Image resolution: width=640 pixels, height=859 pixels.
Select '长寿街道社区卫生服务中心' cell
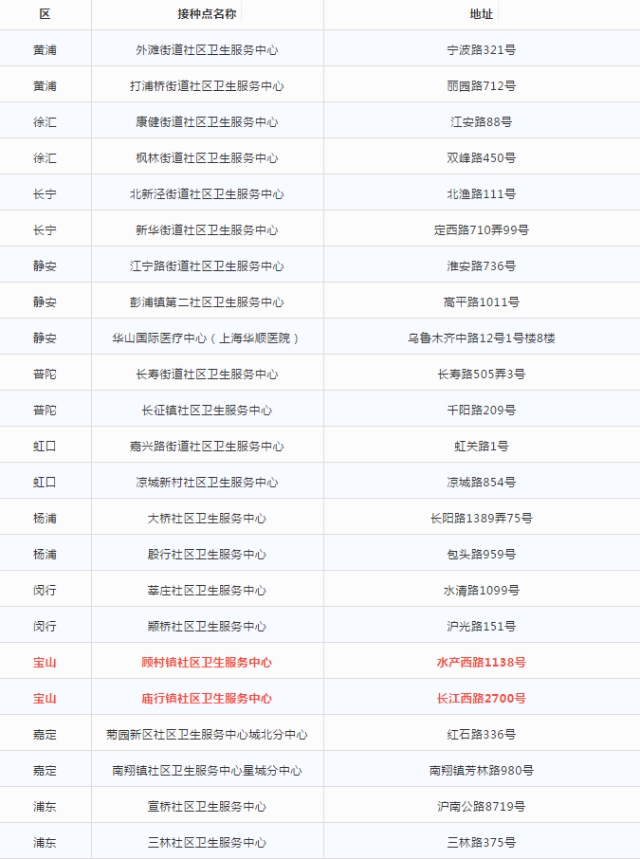point(207,374)
